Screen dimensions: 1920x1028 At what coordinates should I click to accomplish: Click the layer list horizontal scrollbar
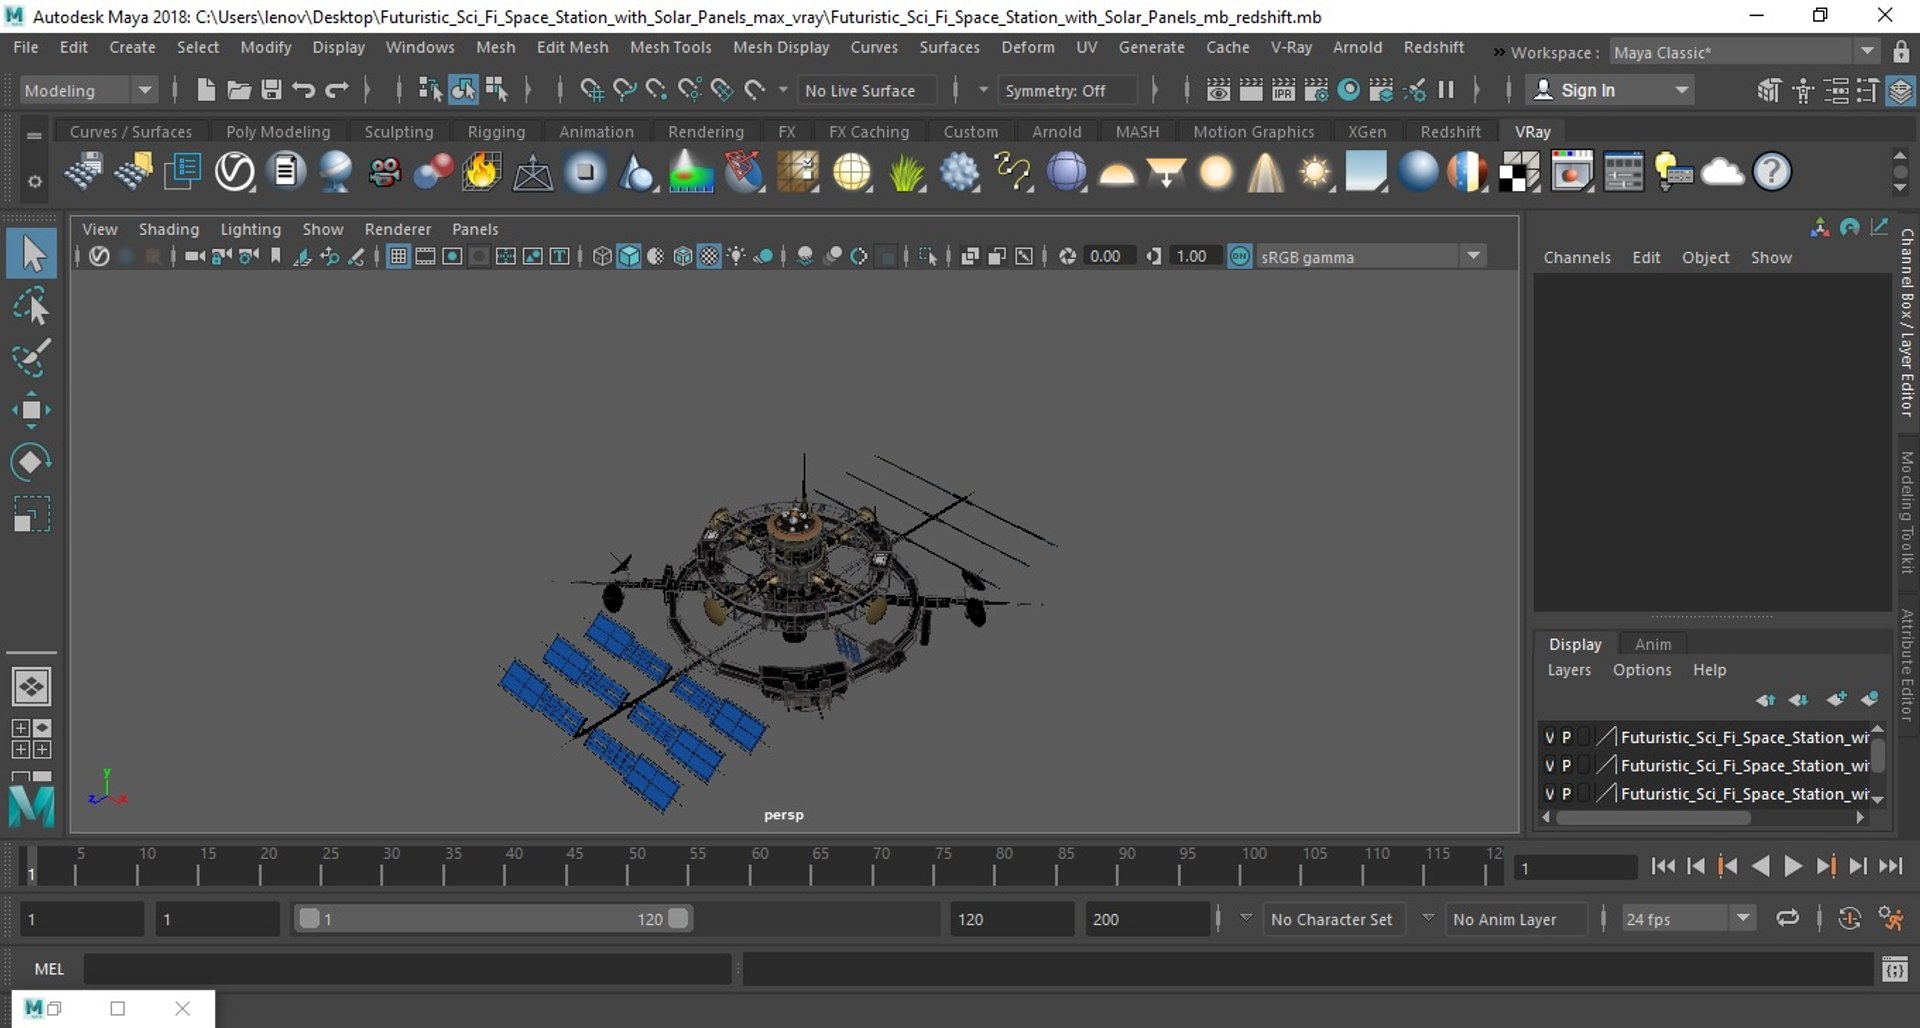point(1653,817)
